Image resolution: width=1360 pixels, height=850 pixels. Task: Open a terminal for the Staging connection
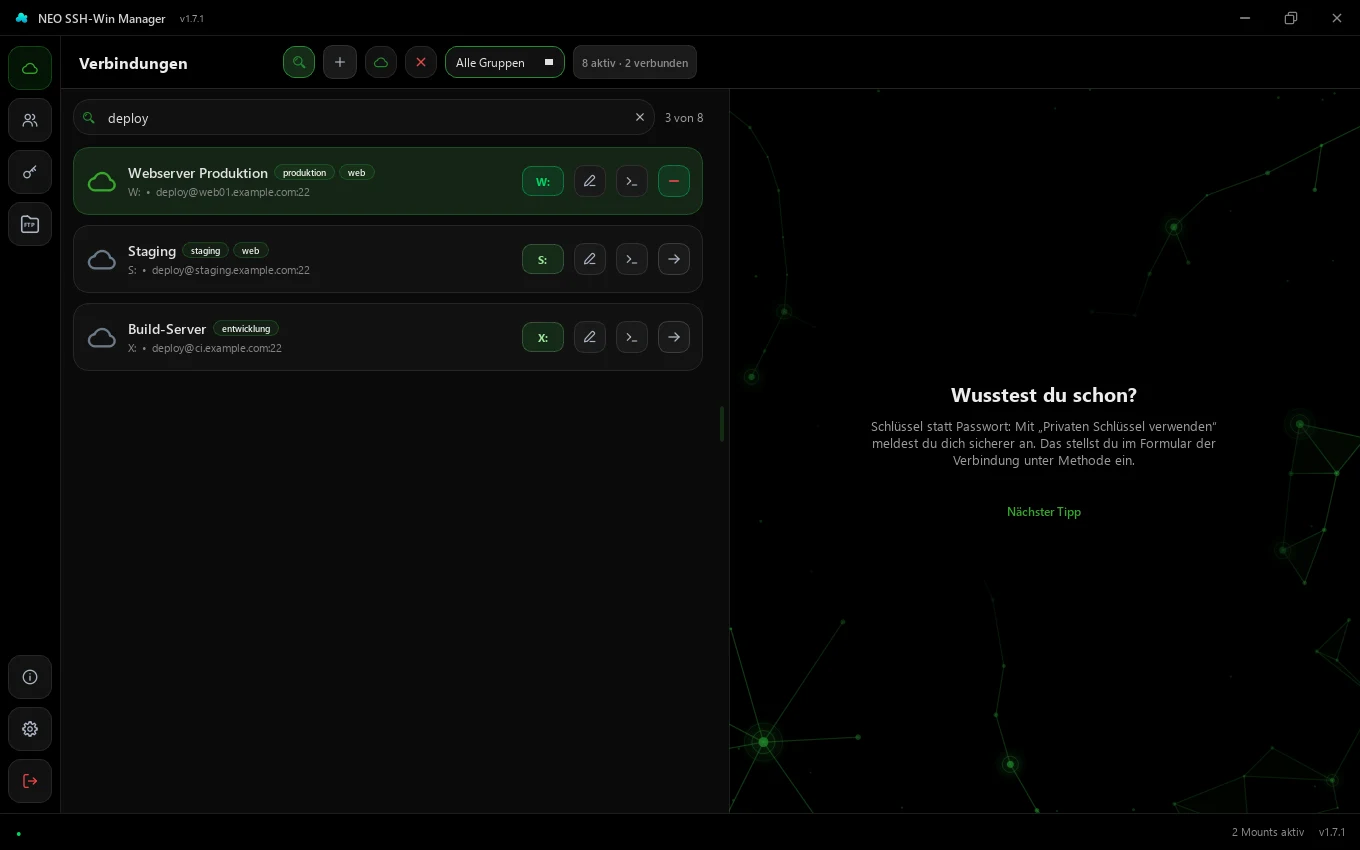(632, 259)
